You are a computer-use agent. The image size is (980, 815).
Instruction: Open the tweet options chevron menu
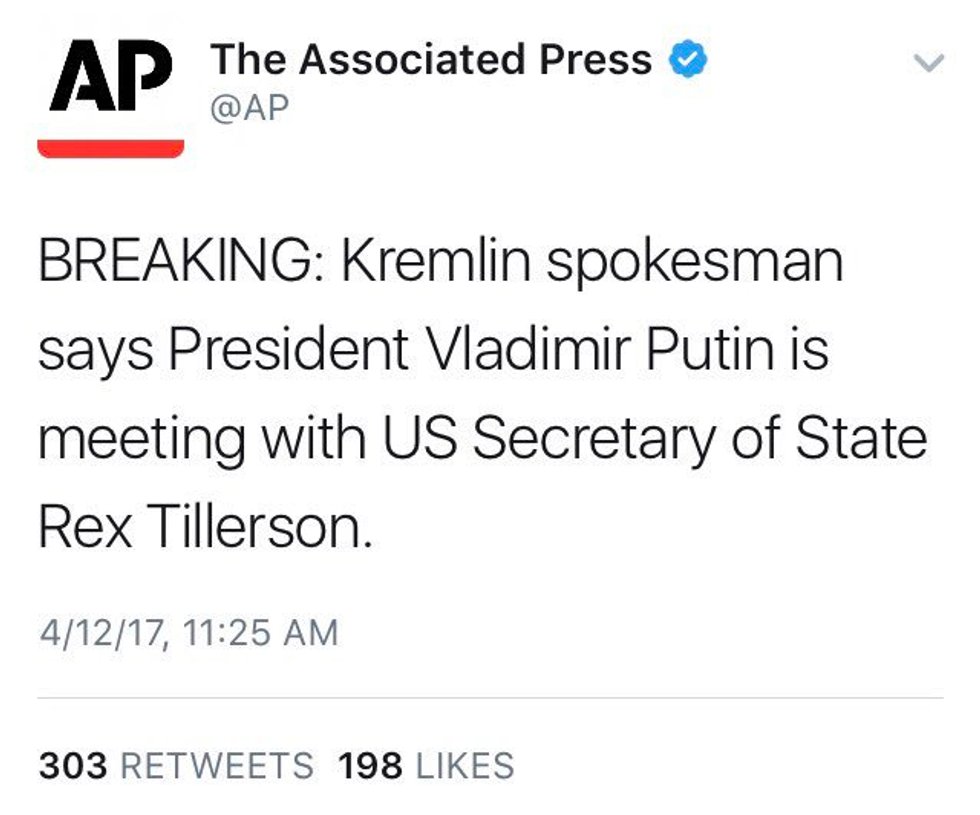coord(929,63)
